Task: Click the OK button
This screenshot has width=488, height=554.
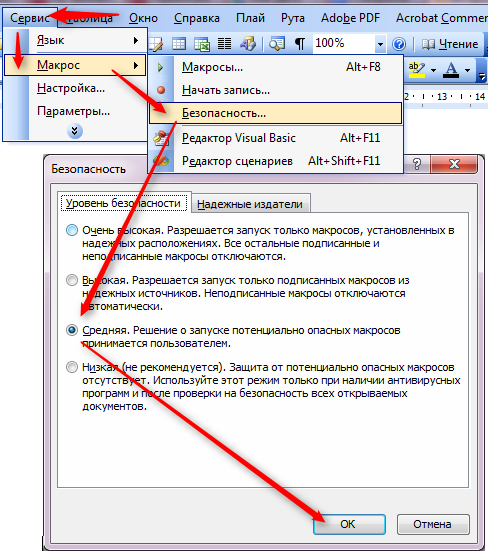Action: click(349, 524)
